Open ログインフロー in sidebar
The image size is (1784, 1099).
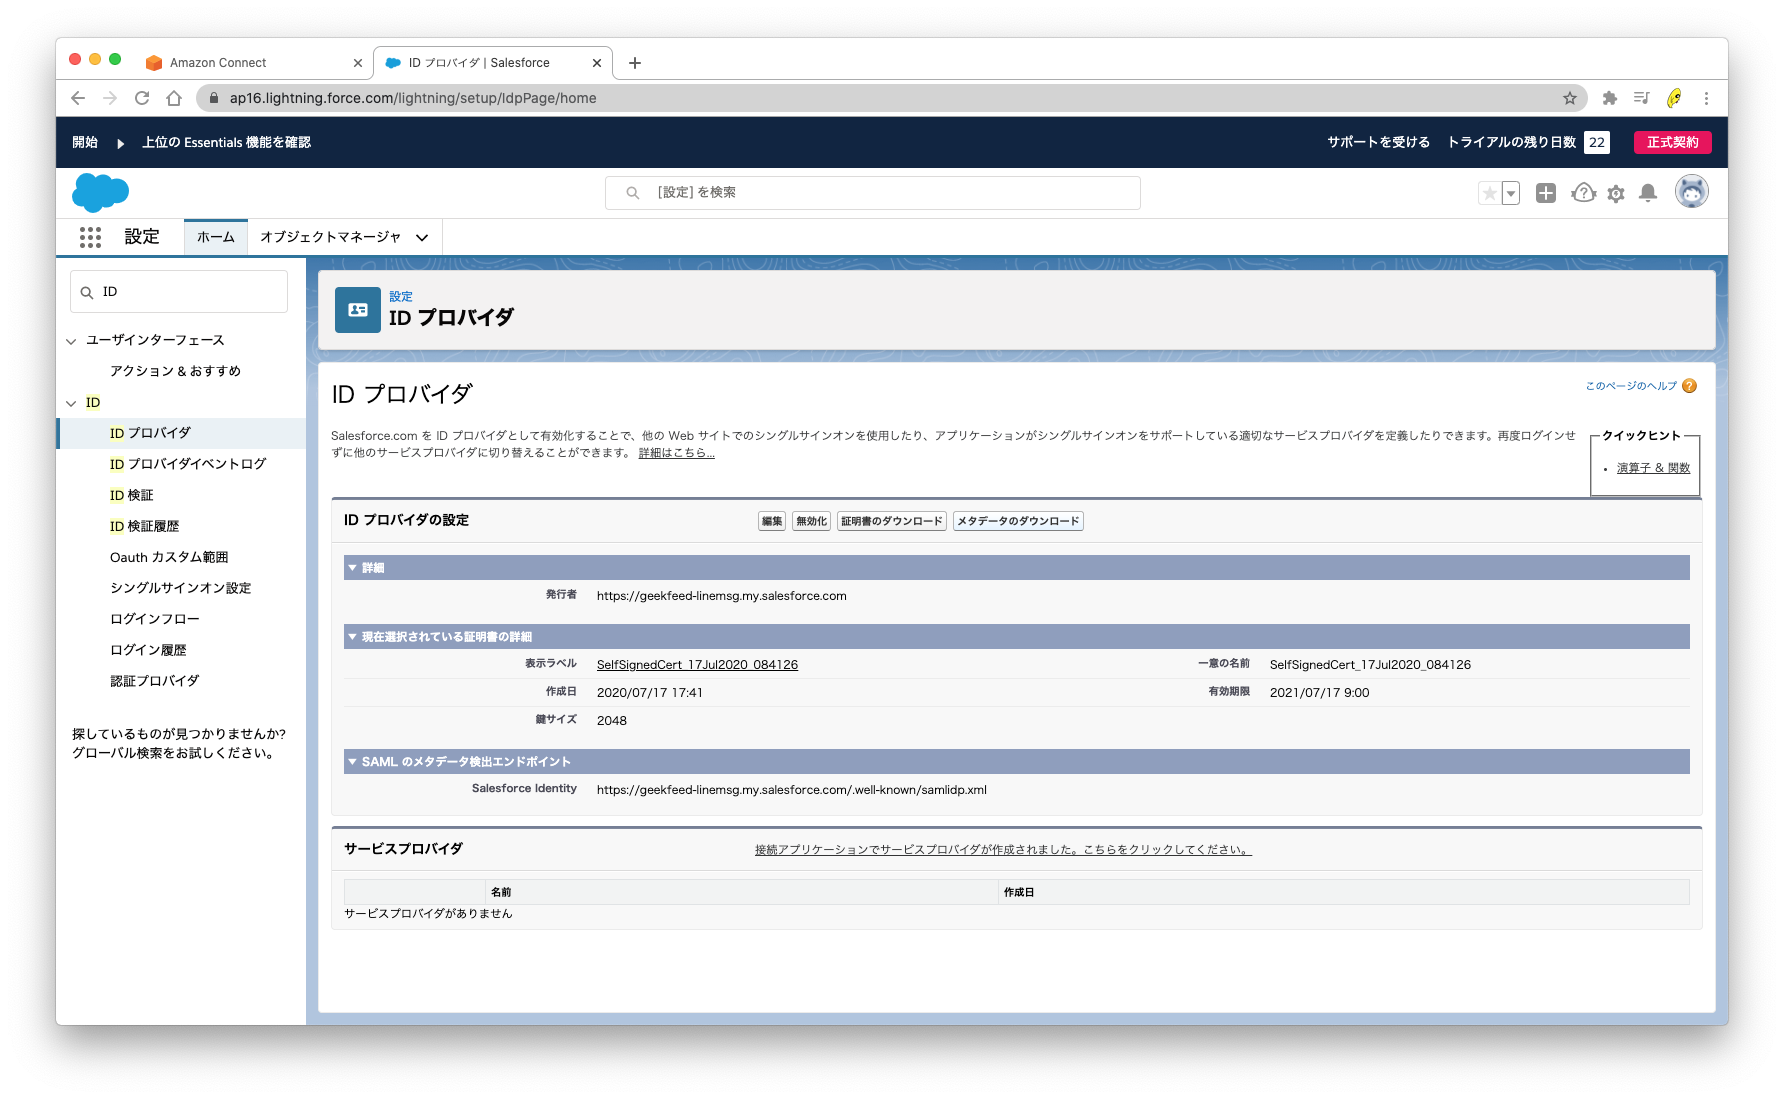[x=155, y=619]
